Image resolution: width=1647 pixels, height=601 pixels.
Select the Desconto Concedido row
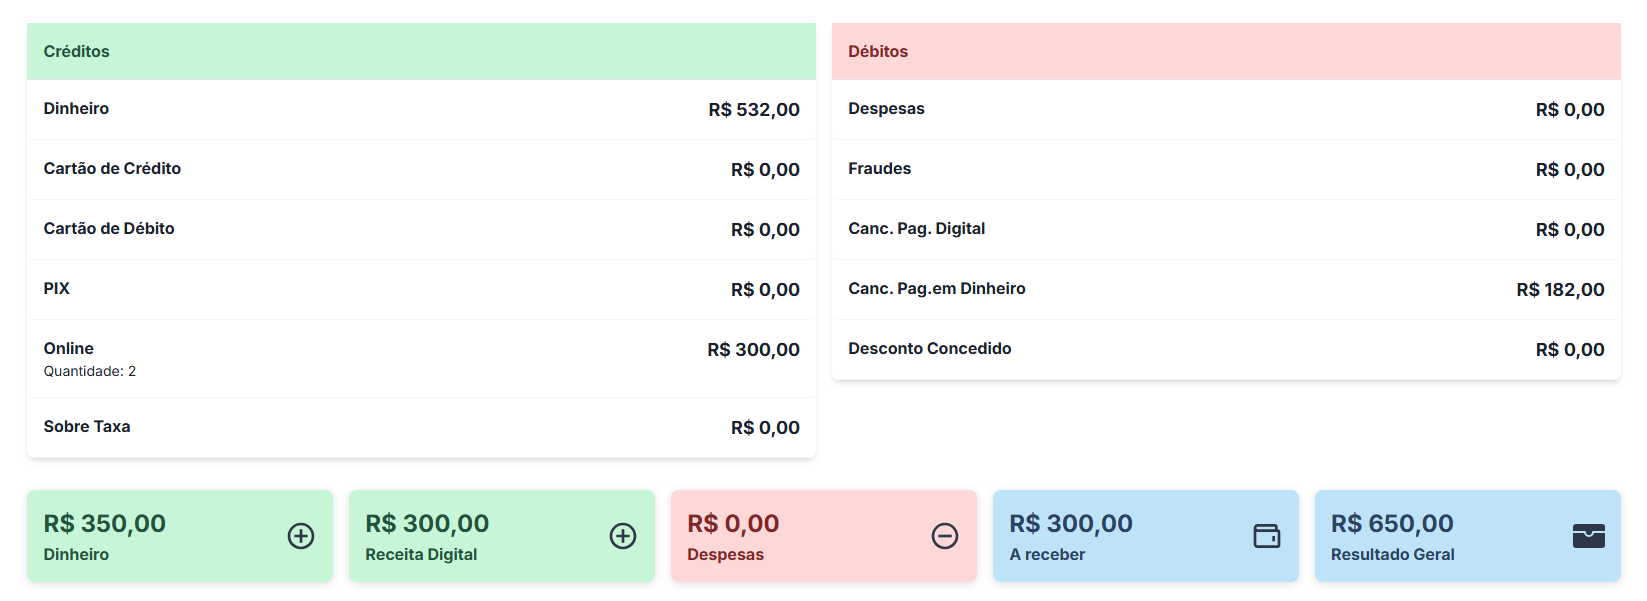click(x=1226, y=349)
